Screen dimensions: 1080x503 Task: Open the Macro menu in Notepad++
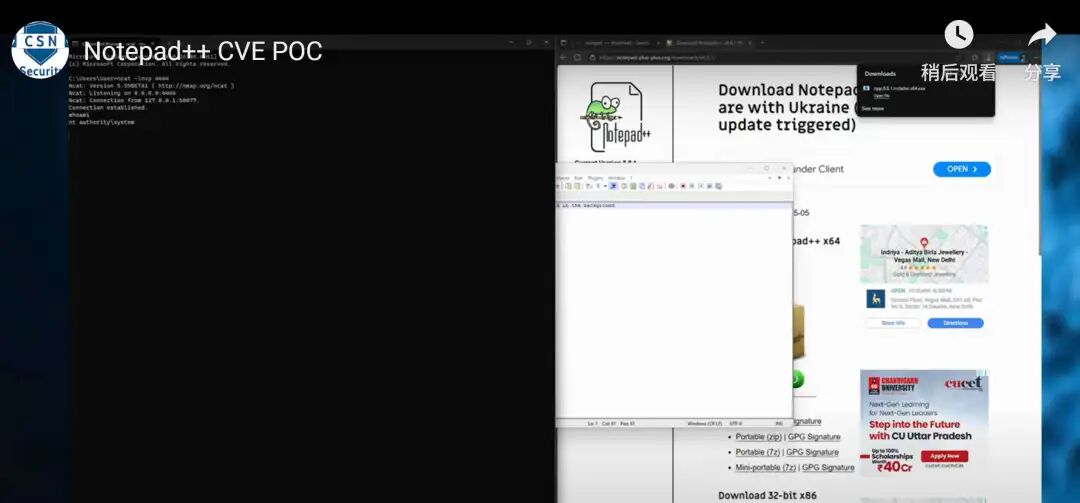[x=563, y=178]
